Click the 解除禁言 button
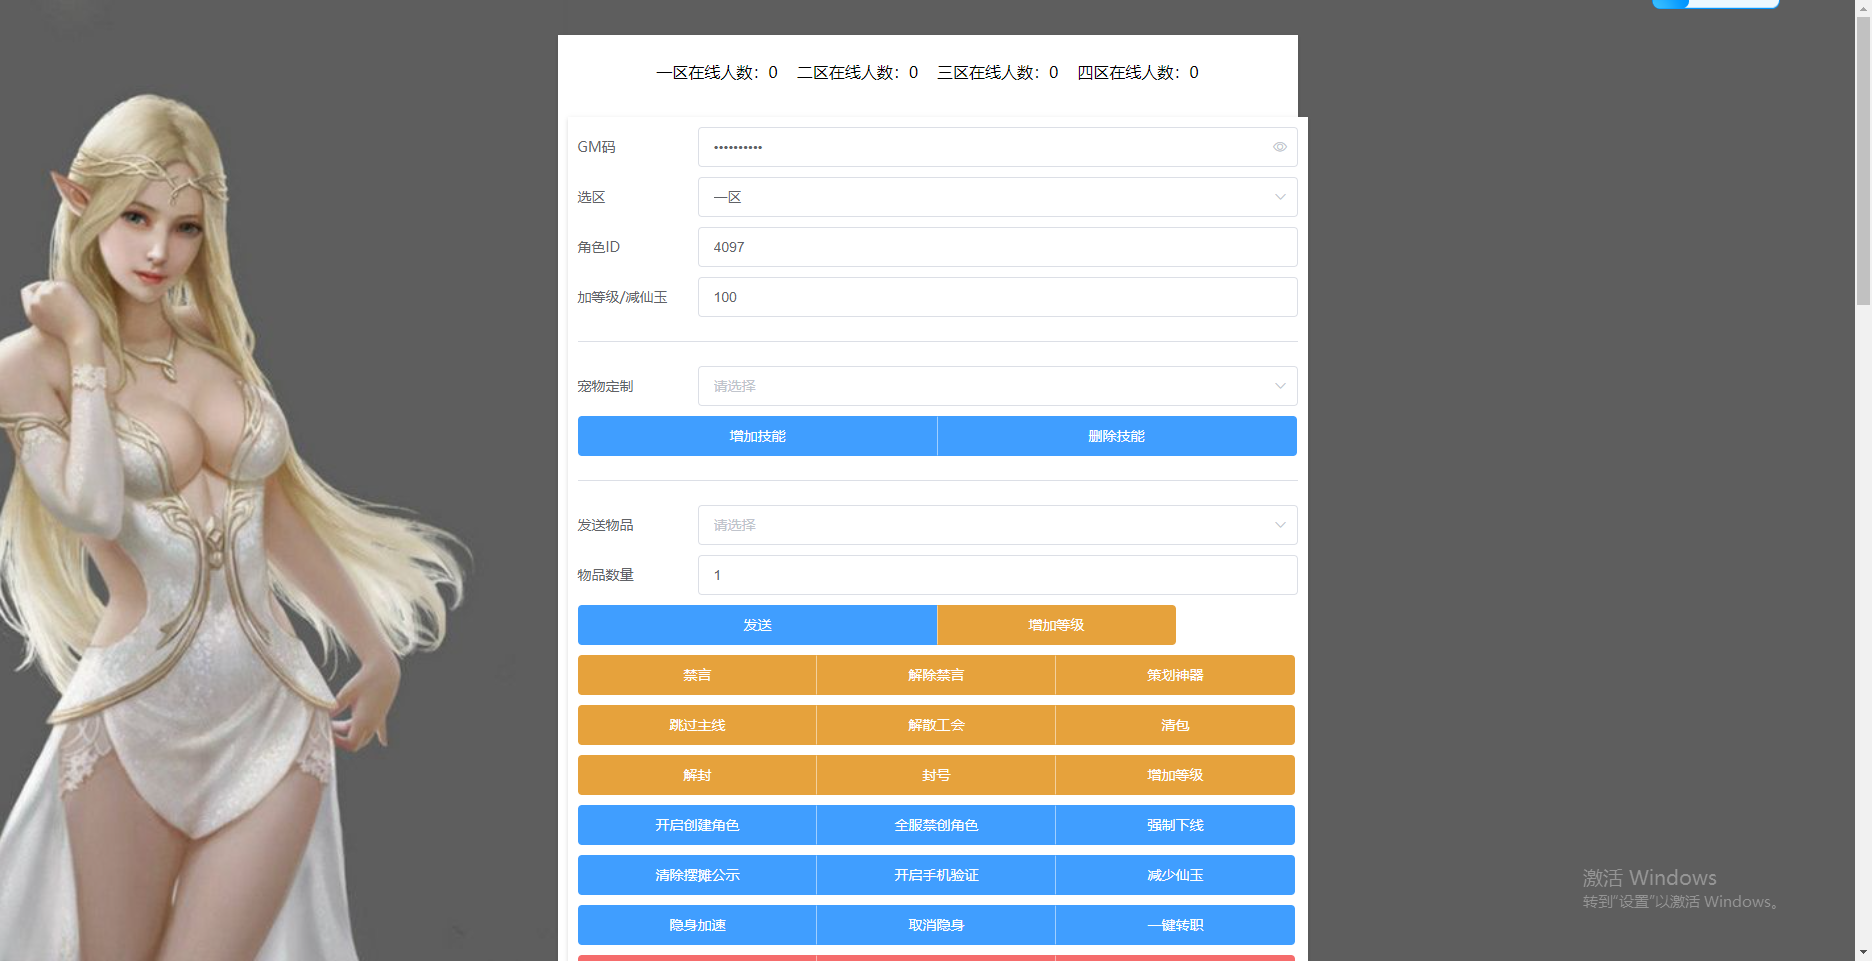This screenshot has height=961, width=1872. click(x=936, y=675)
